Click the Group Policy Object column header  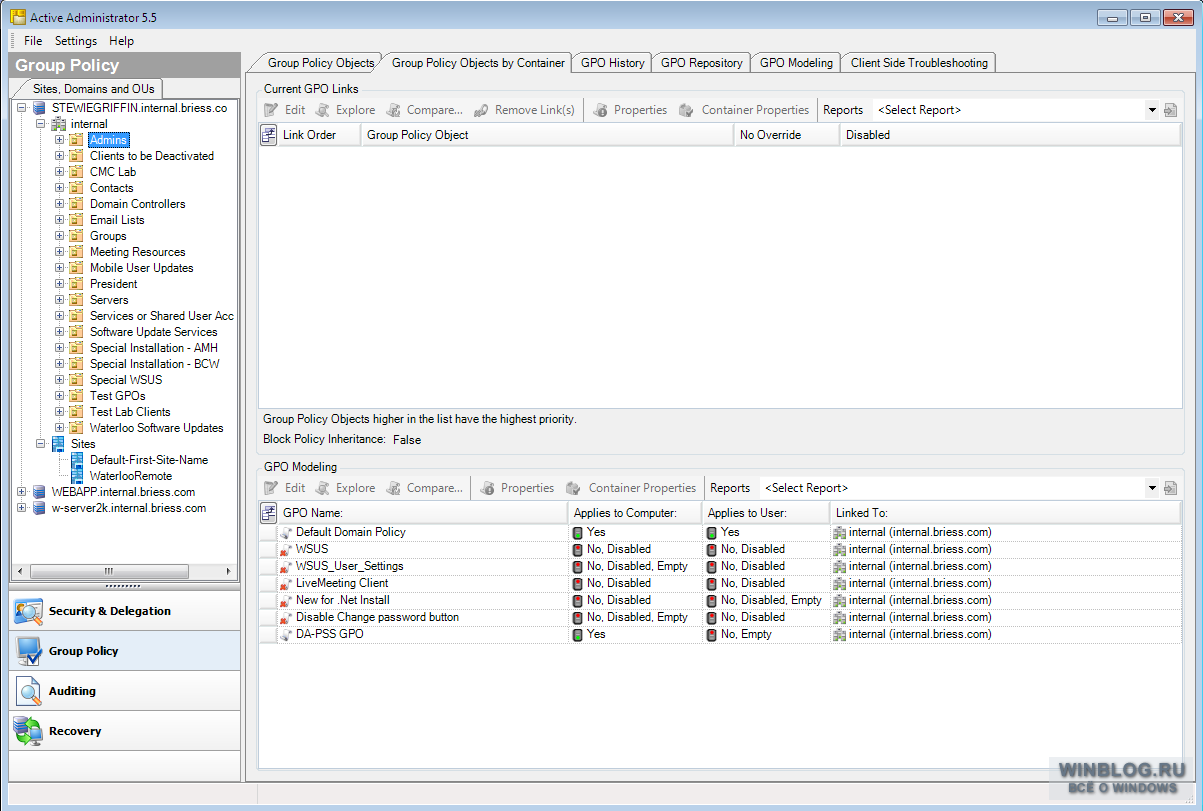(547, 135)
